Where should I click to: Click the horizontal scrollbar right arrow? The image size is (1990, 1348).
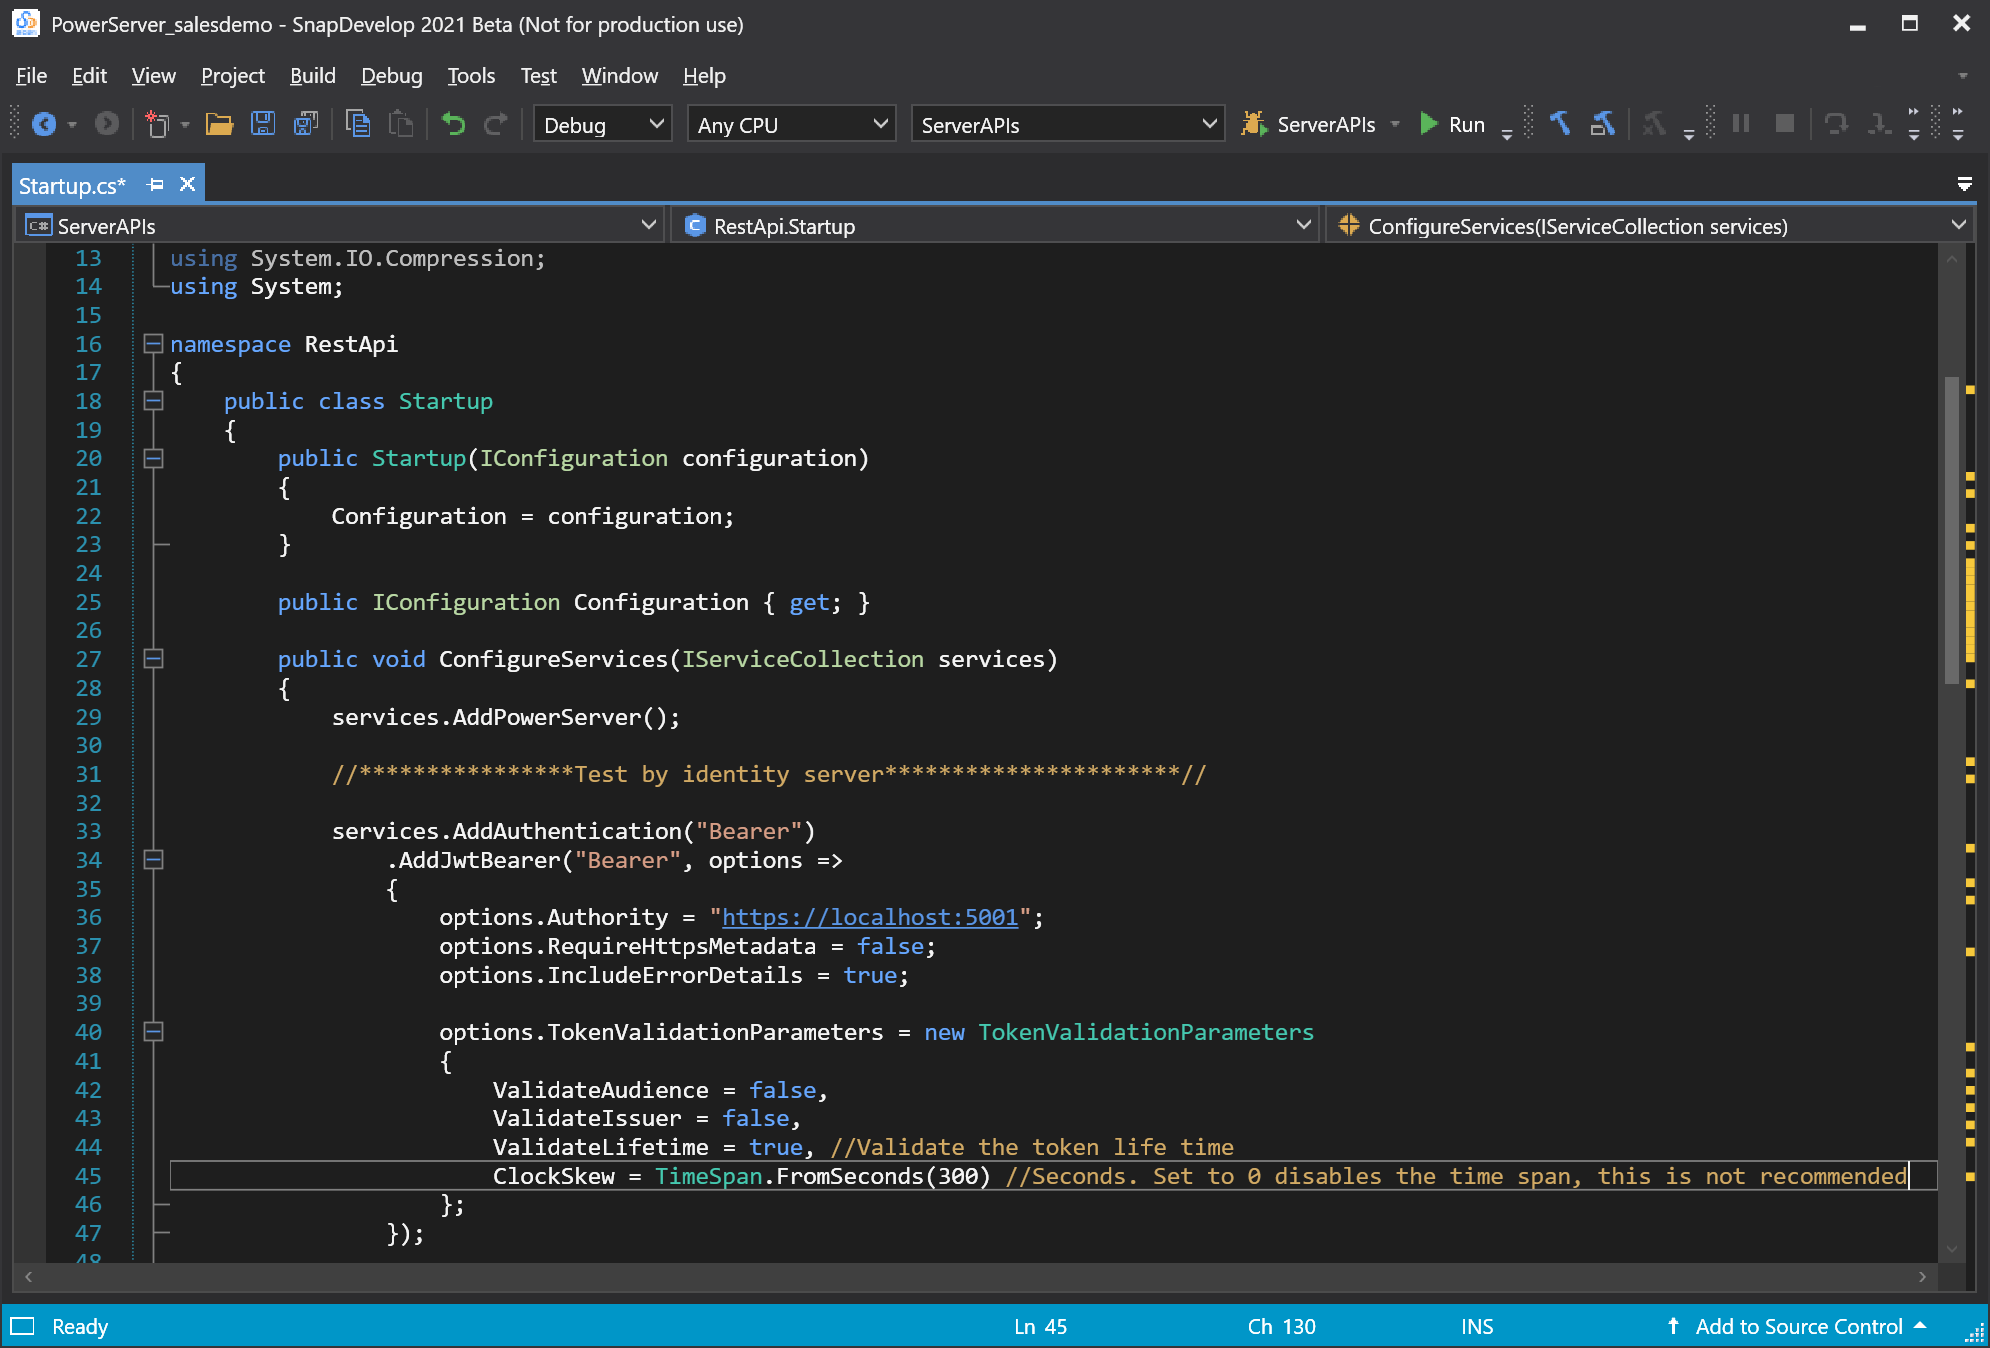pos(1922,1276)
